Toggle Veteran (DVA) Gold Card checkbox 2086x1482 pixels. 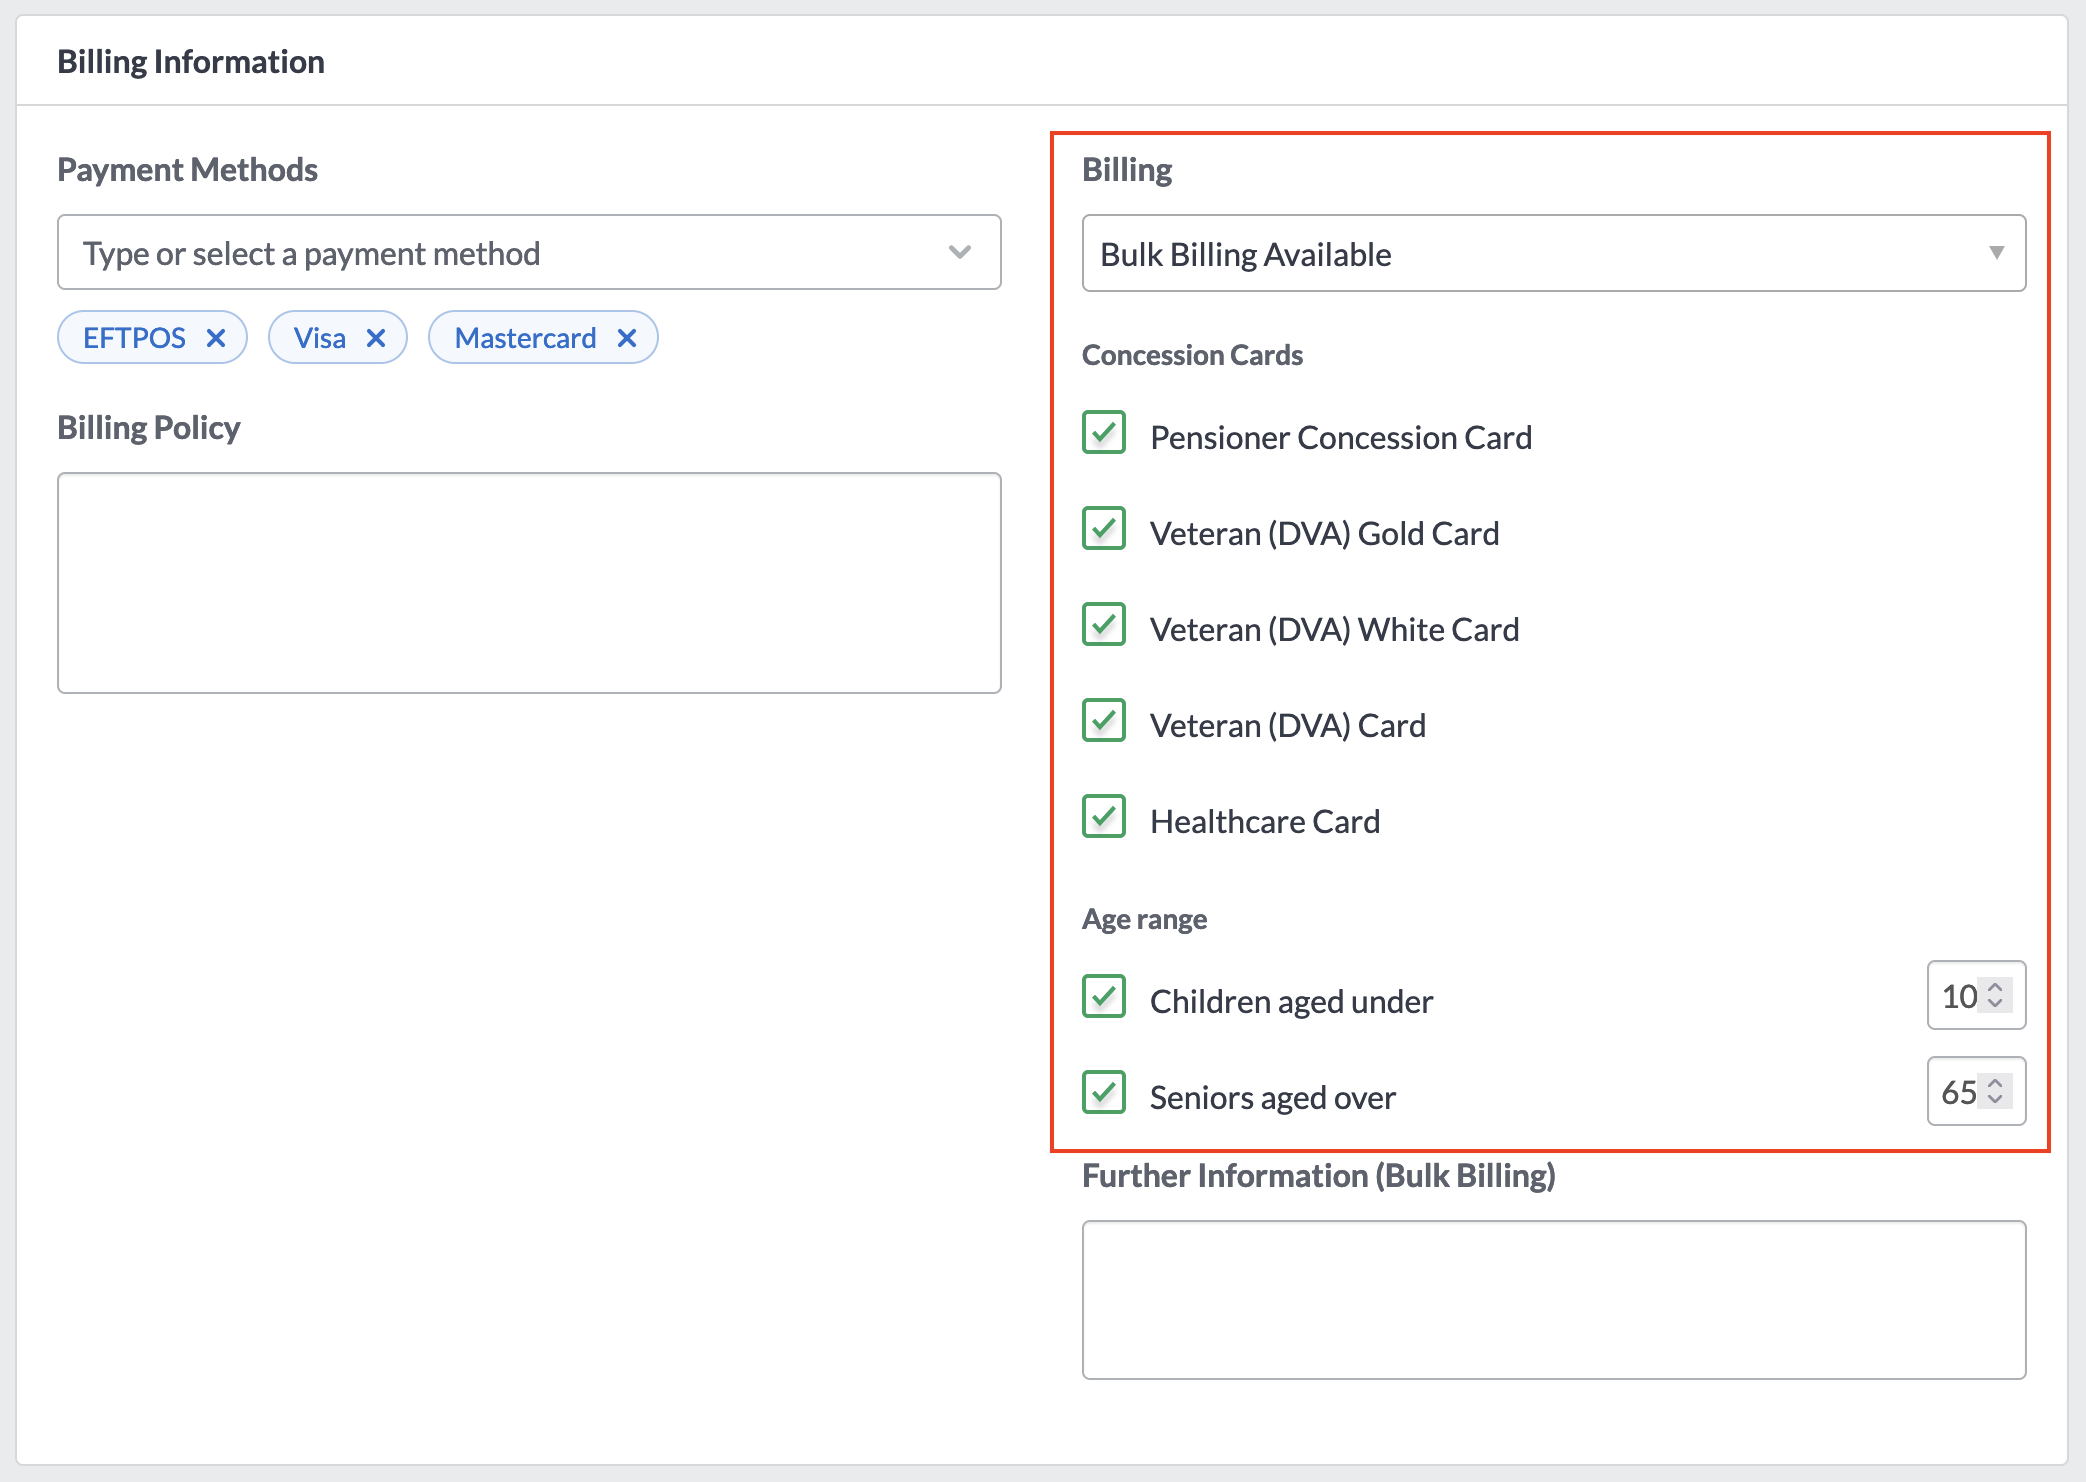(1104, 529)
